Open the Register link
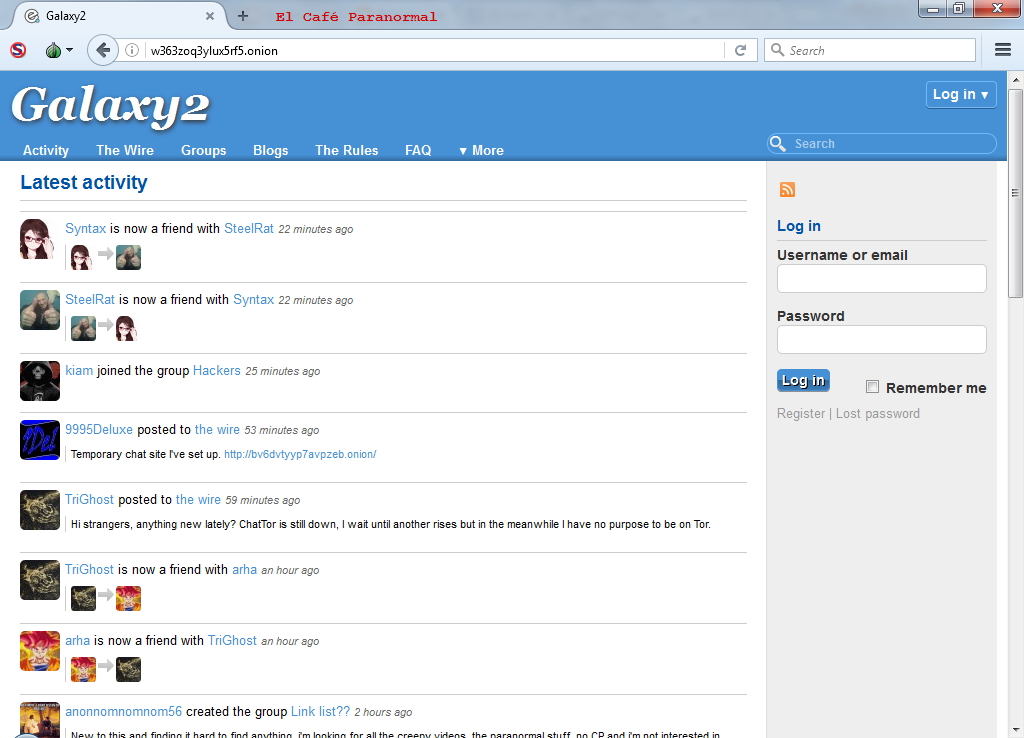 (x=801, y=413)
